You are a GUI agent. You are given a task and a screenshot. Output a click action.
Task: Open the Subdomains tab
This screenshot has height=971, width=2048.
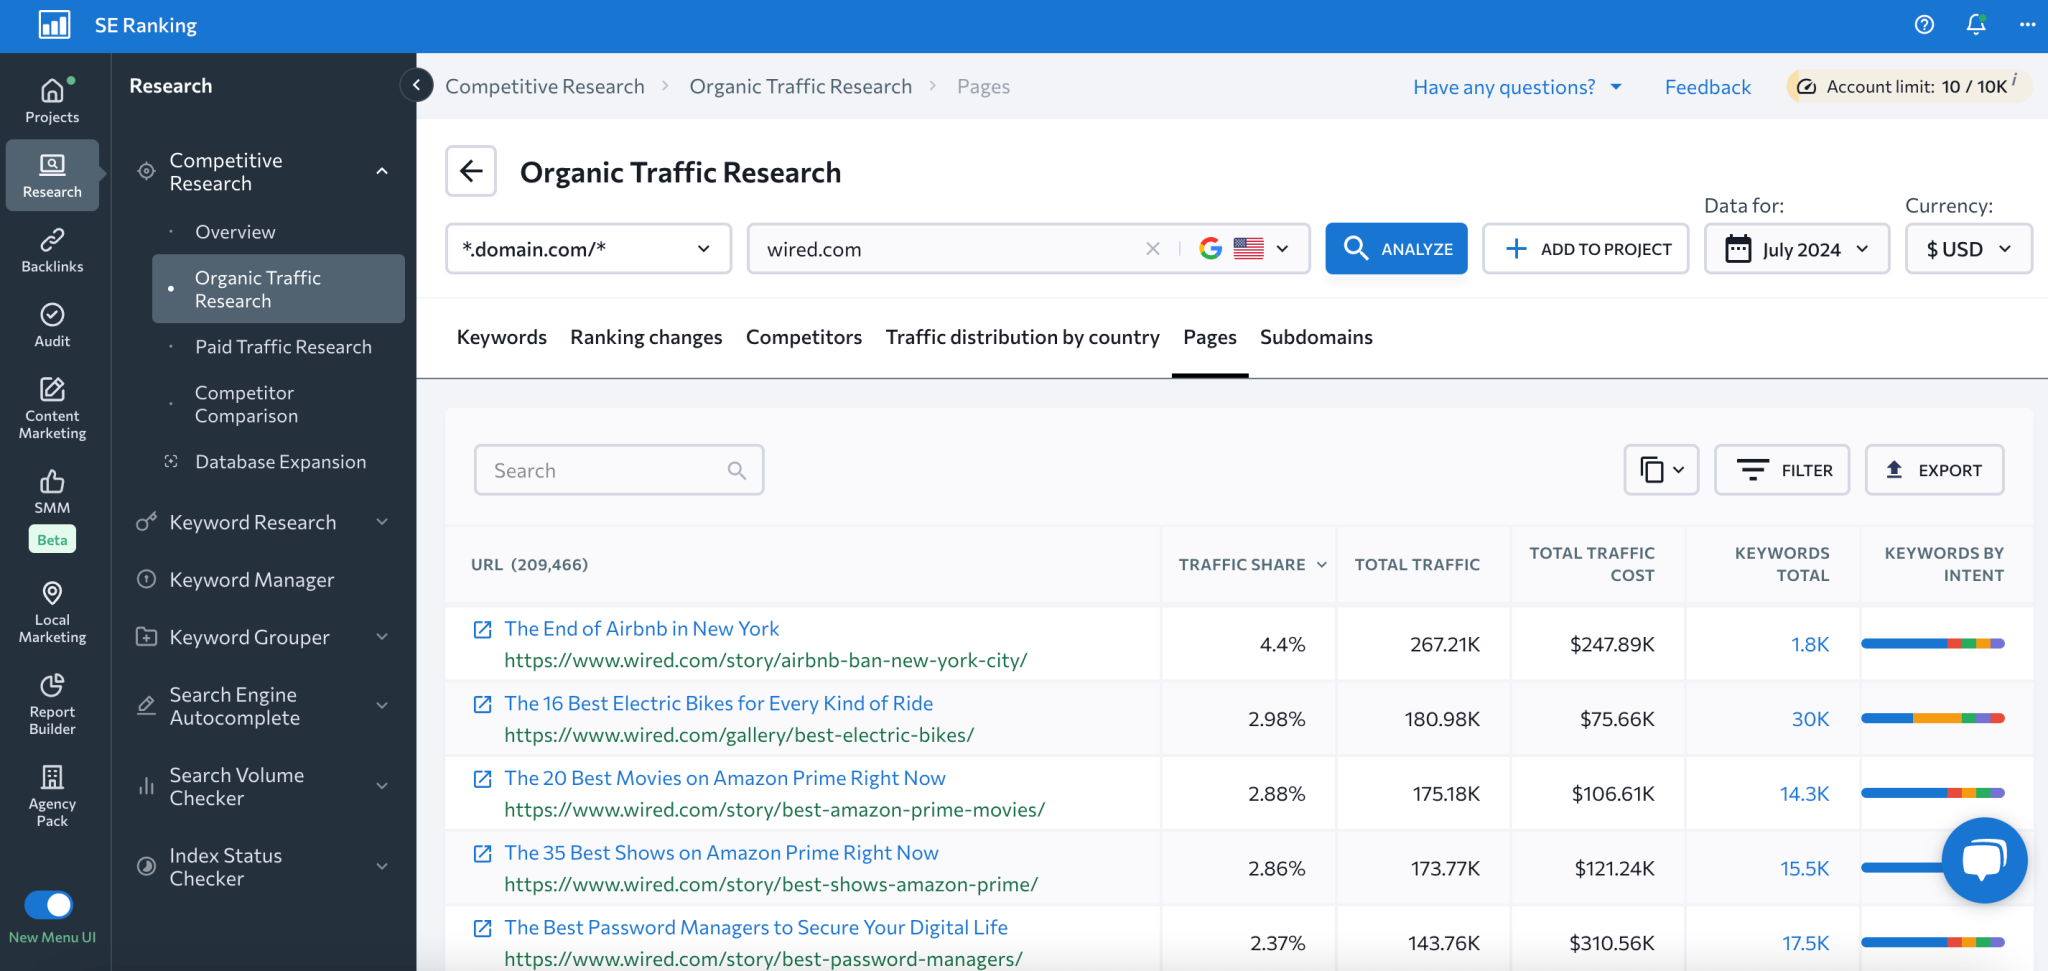coord(1316,337)
